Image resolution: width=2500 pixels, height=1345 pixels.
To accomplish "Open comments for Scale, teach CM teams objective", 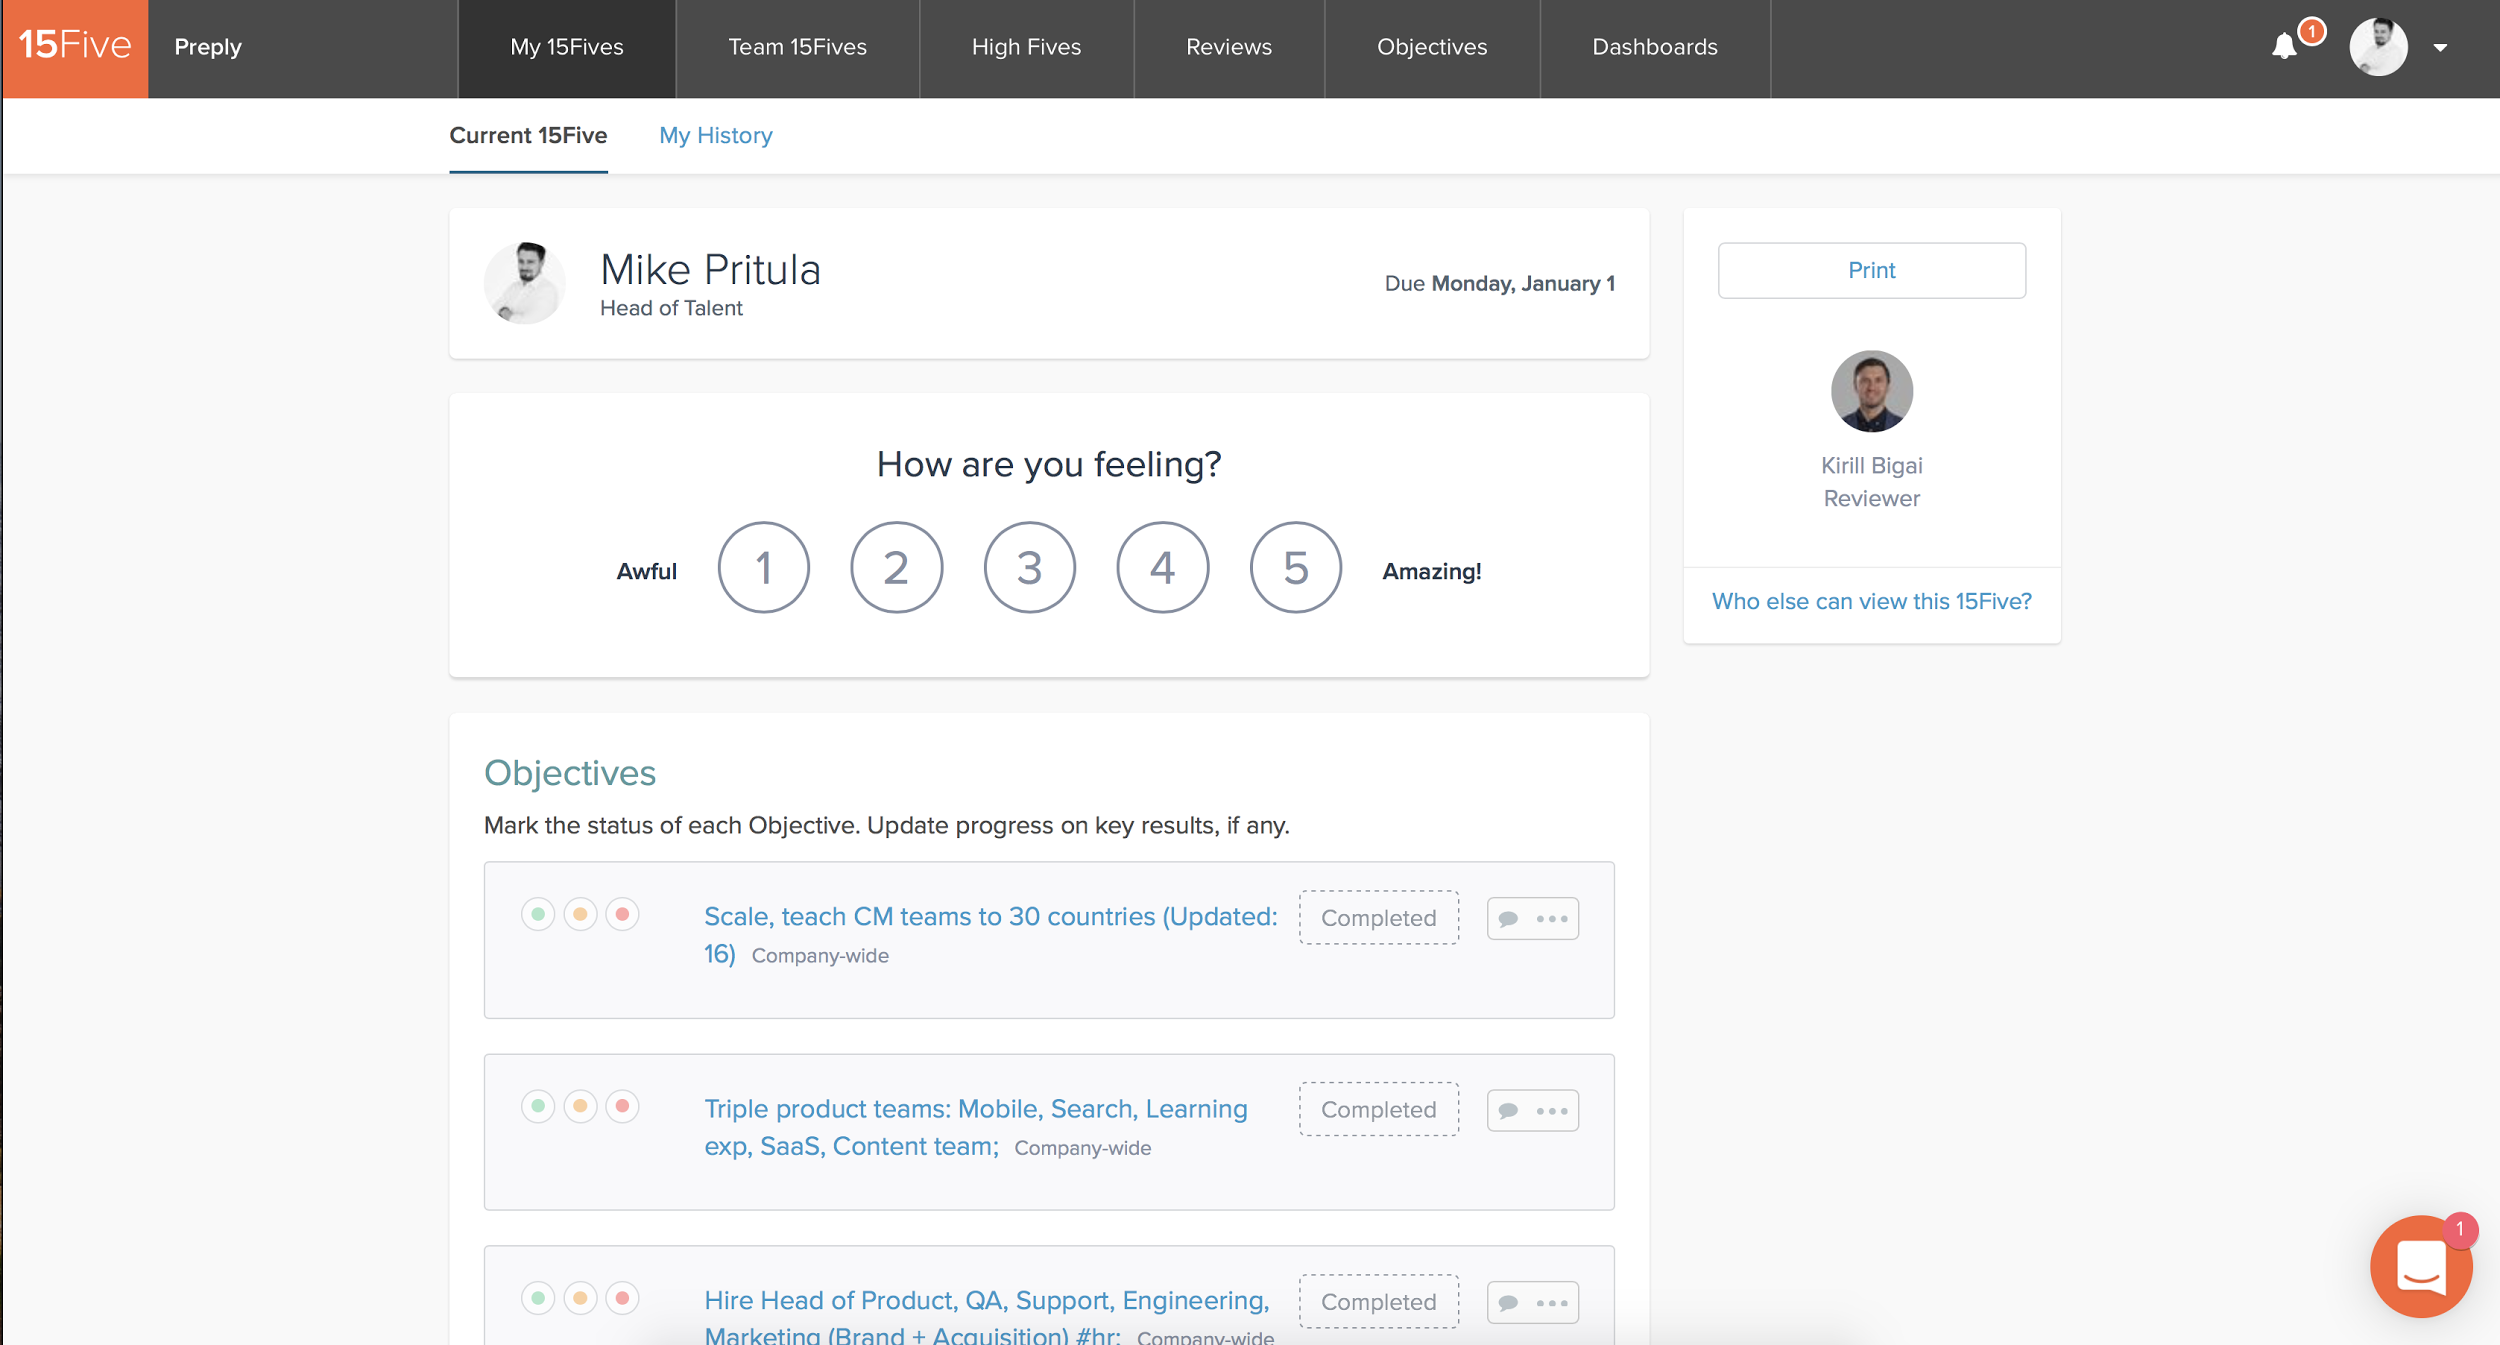I will pos(1509,919).
